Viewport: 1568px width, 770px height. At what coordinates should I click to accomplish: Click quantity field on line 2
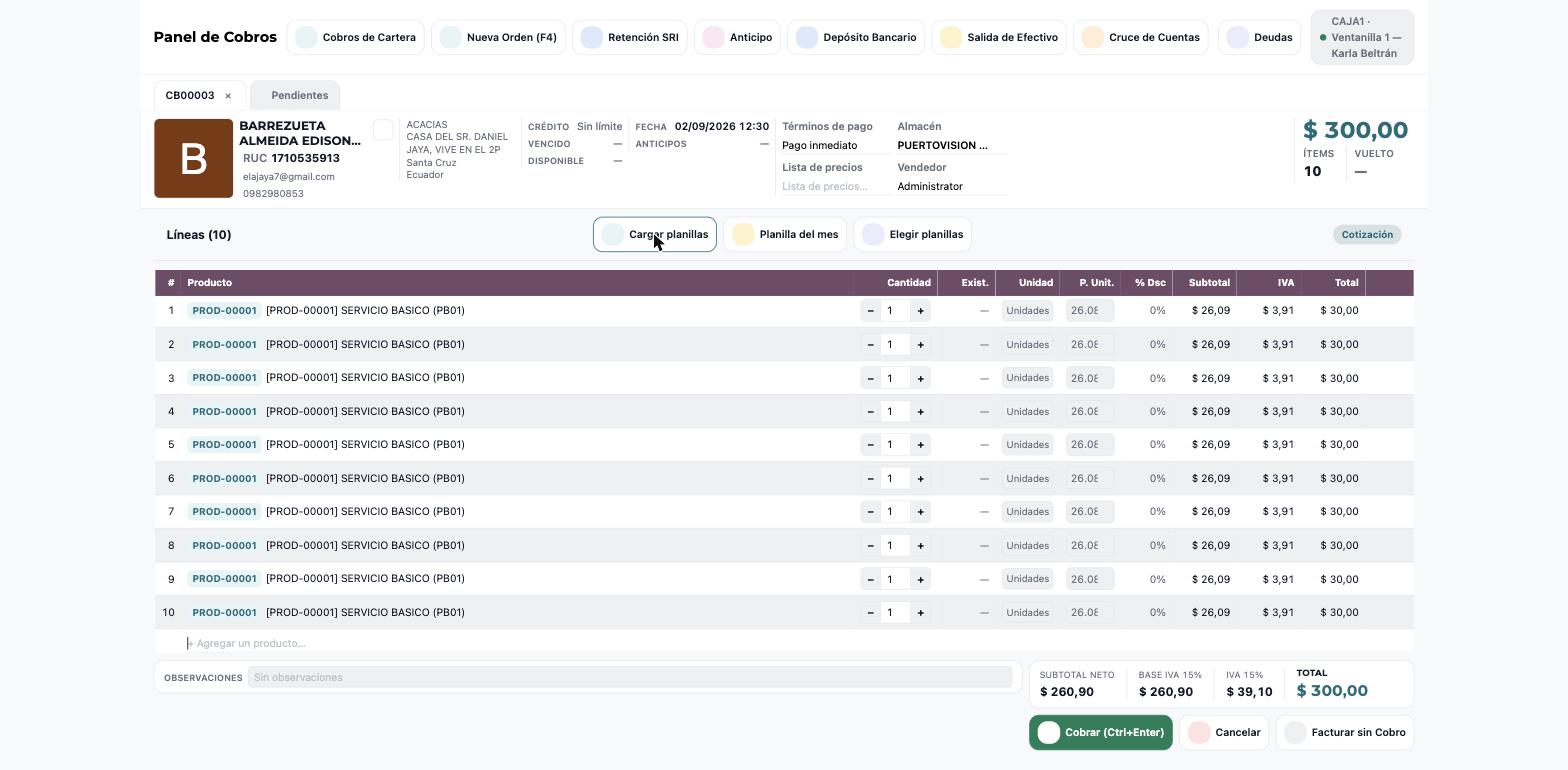coord(895,345)
